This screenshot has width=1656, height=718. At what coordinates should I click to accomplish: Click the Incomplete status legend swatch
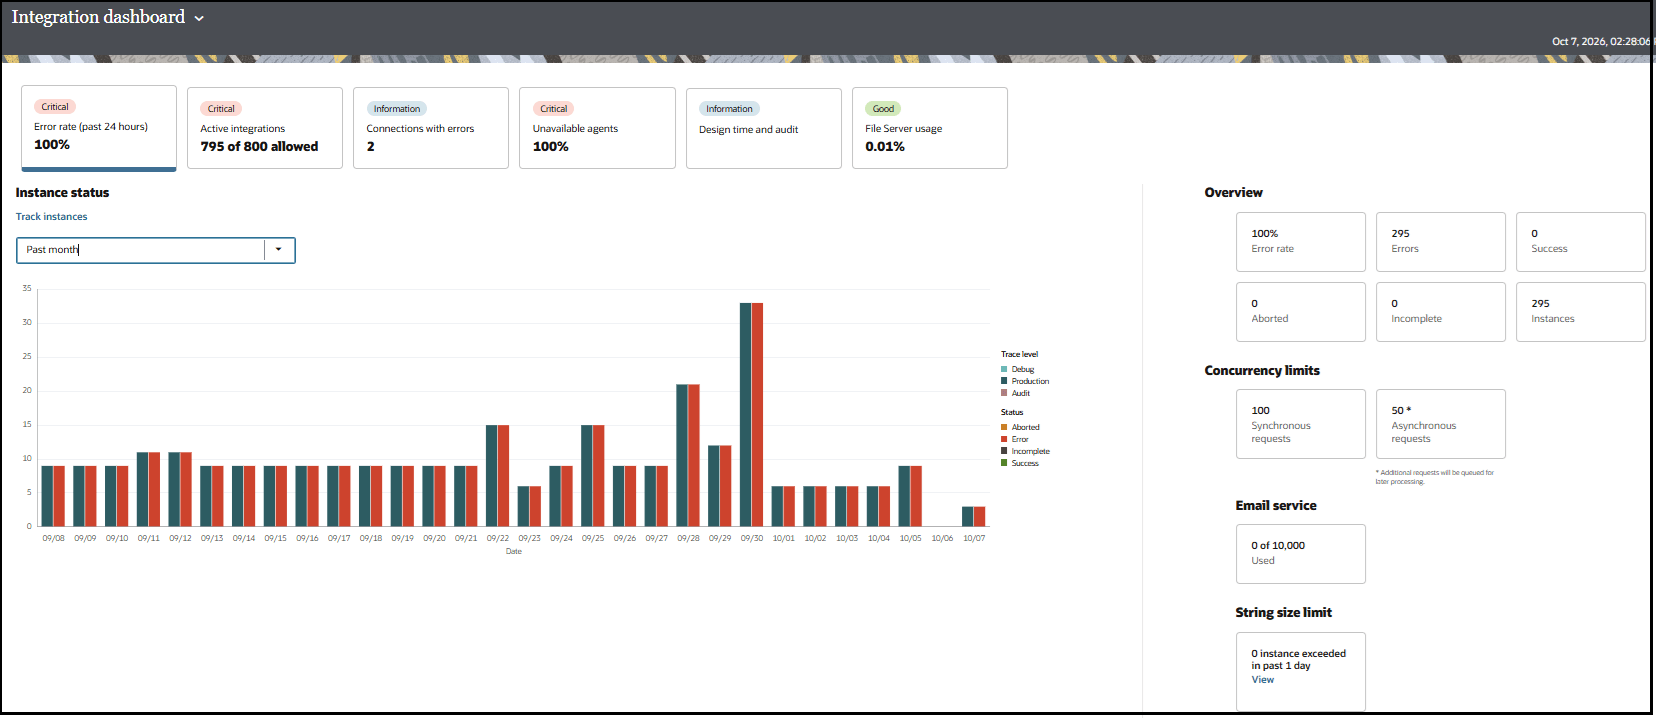(x=1004, y=451)
